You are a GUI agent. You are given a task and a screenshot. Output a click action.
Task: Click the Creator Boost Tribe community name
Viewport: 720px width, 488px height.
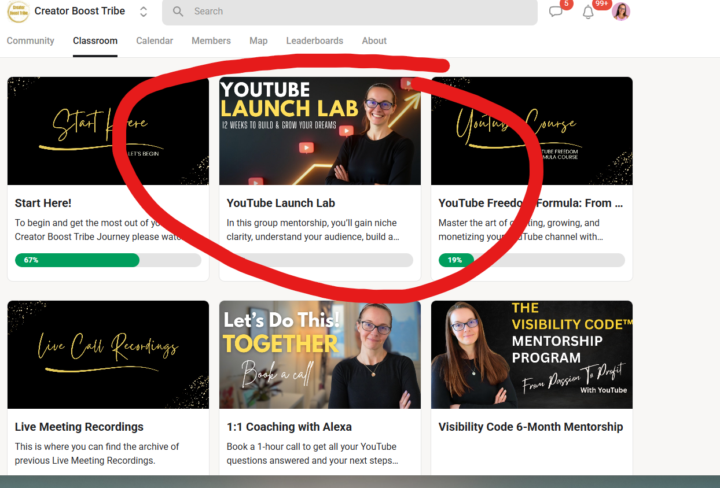79,11
